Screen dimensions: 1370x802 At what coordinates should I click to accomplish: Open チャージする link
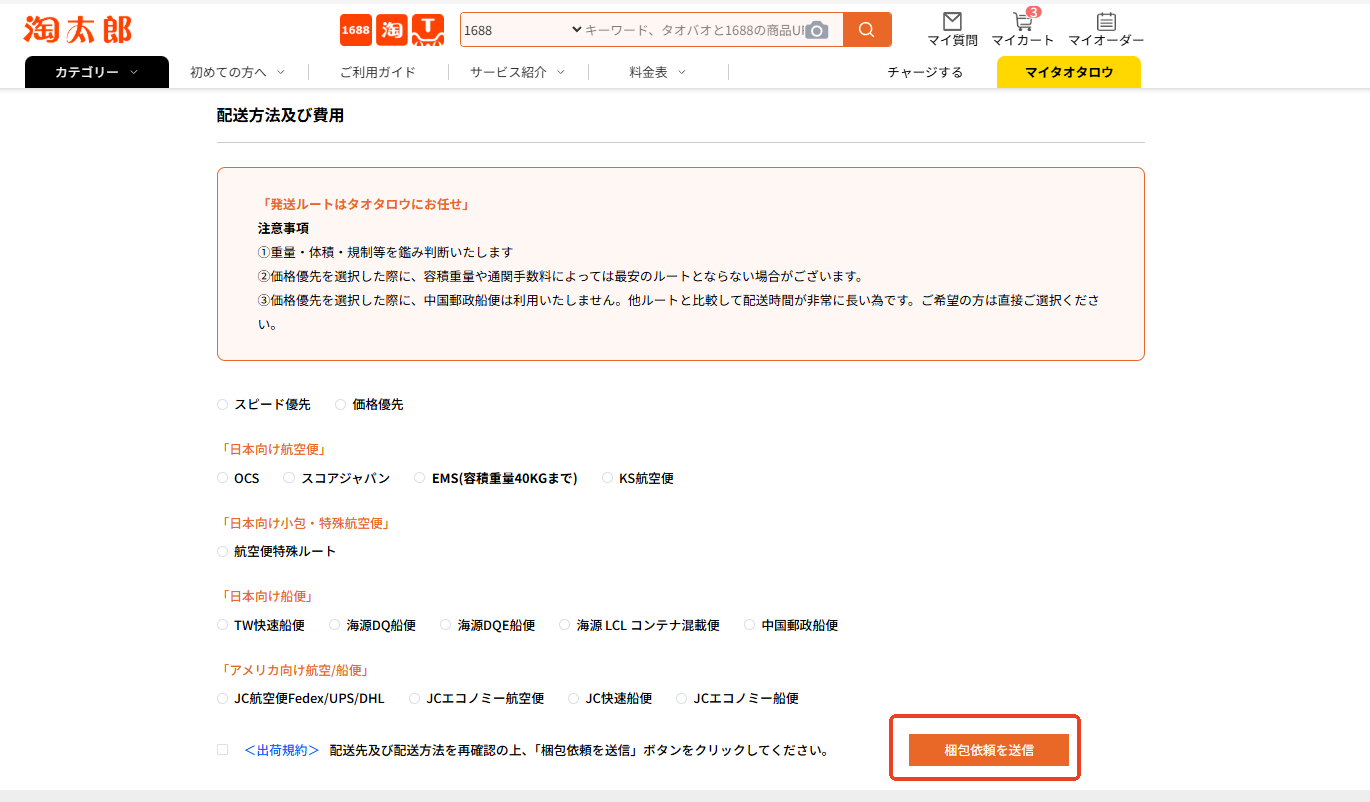pos(925,72)
